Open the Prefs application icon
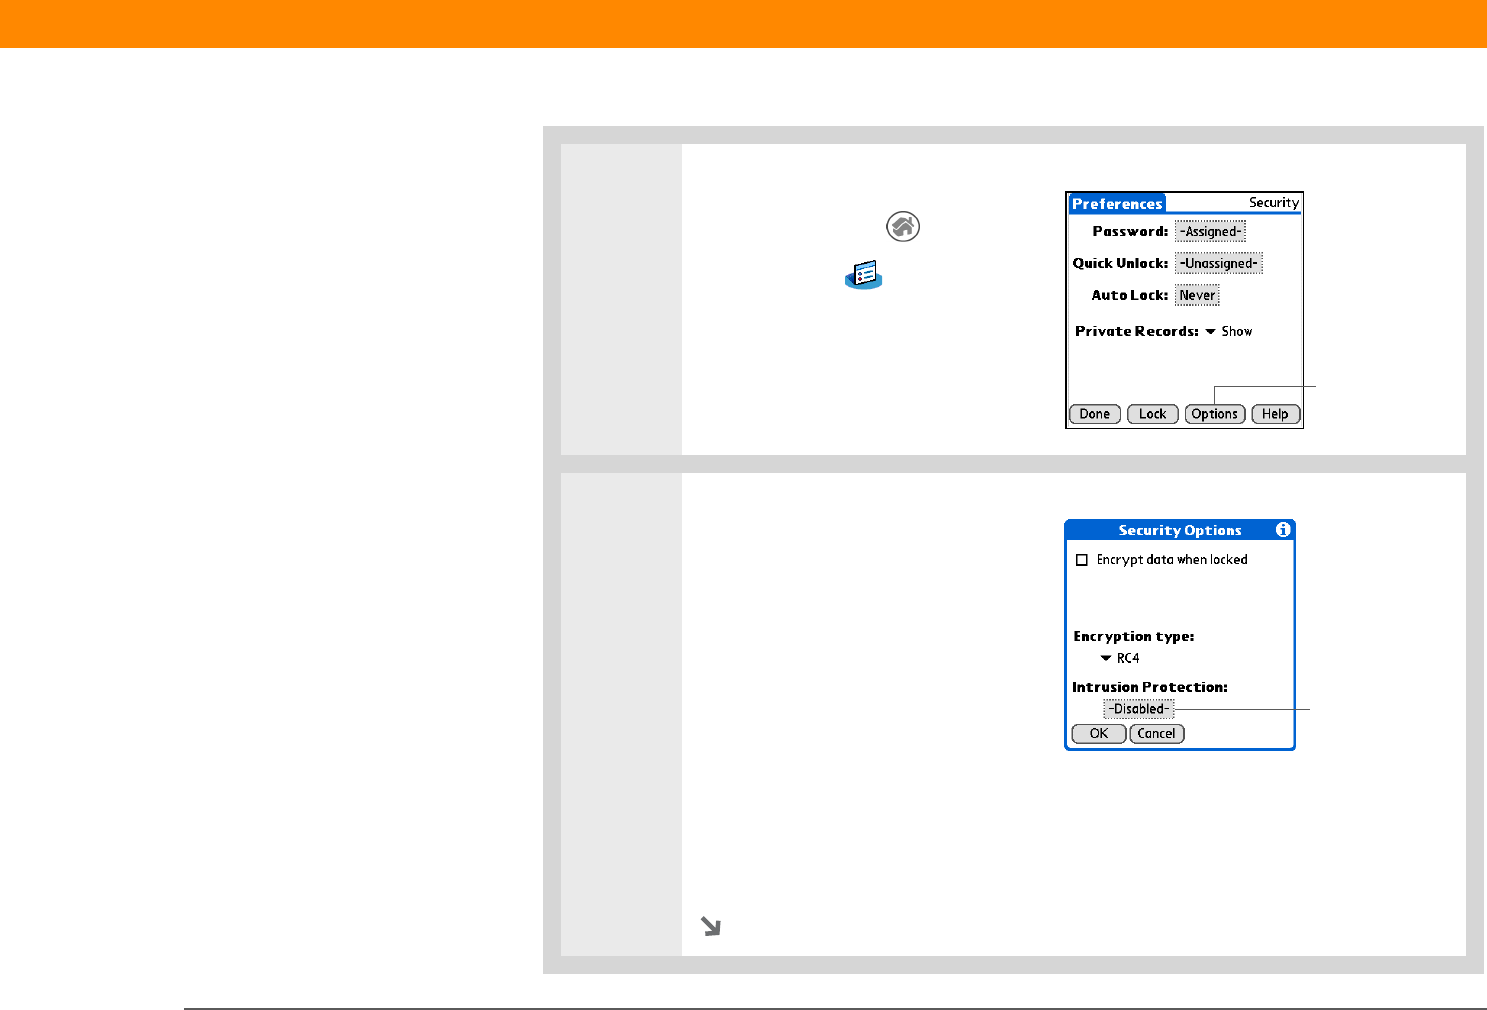The height and width of the screenshot is (1010, 1487). [x=864, y=275]
